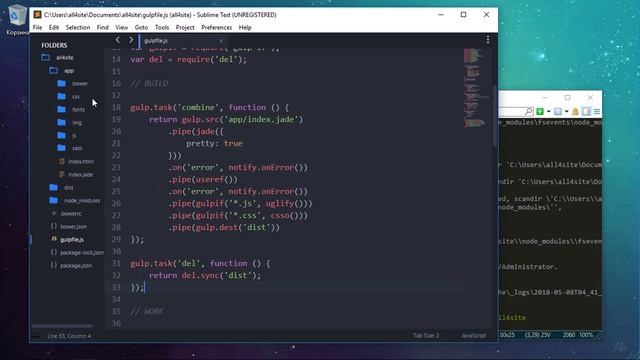Toggle the highlighted panel icon in terminal toolbar

pyautogui.click(x=586, y=111)
